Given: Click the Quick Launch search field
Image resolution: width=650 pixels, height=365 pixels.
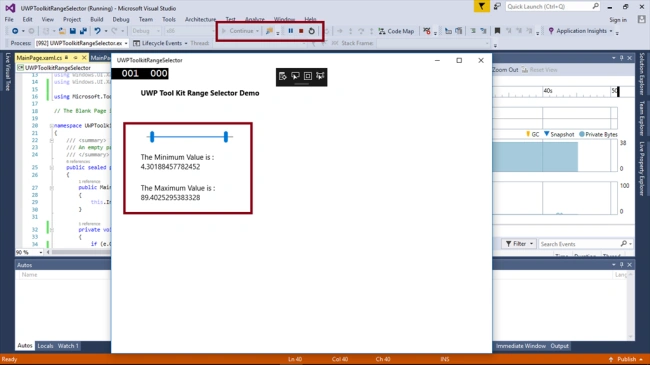Looking at the screenshot, I should [x=553, y=7].
